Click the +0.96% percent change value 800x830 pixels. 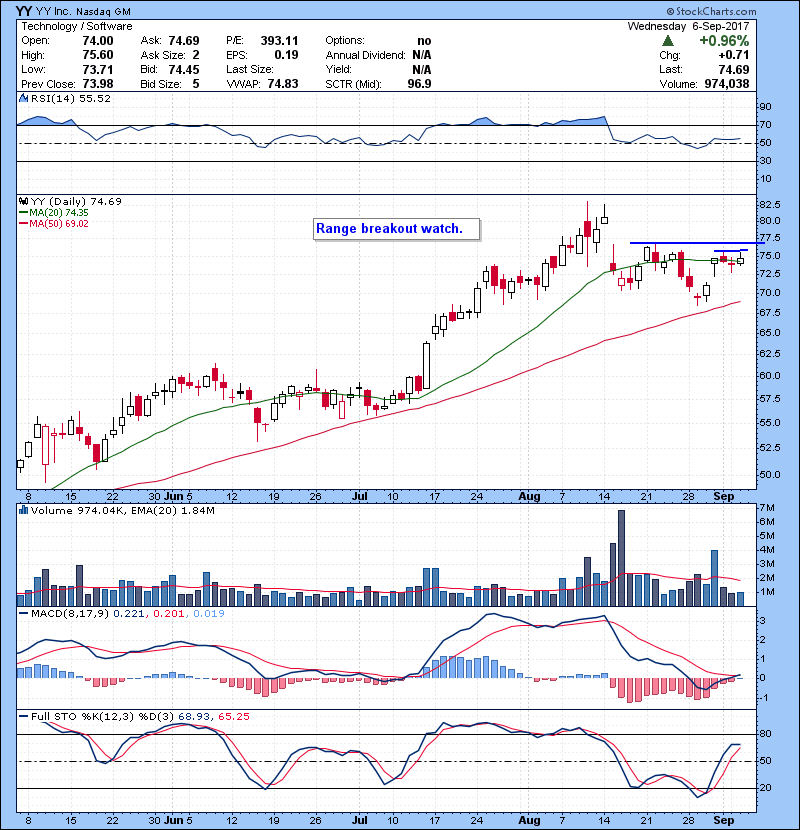tap(724, 41)
